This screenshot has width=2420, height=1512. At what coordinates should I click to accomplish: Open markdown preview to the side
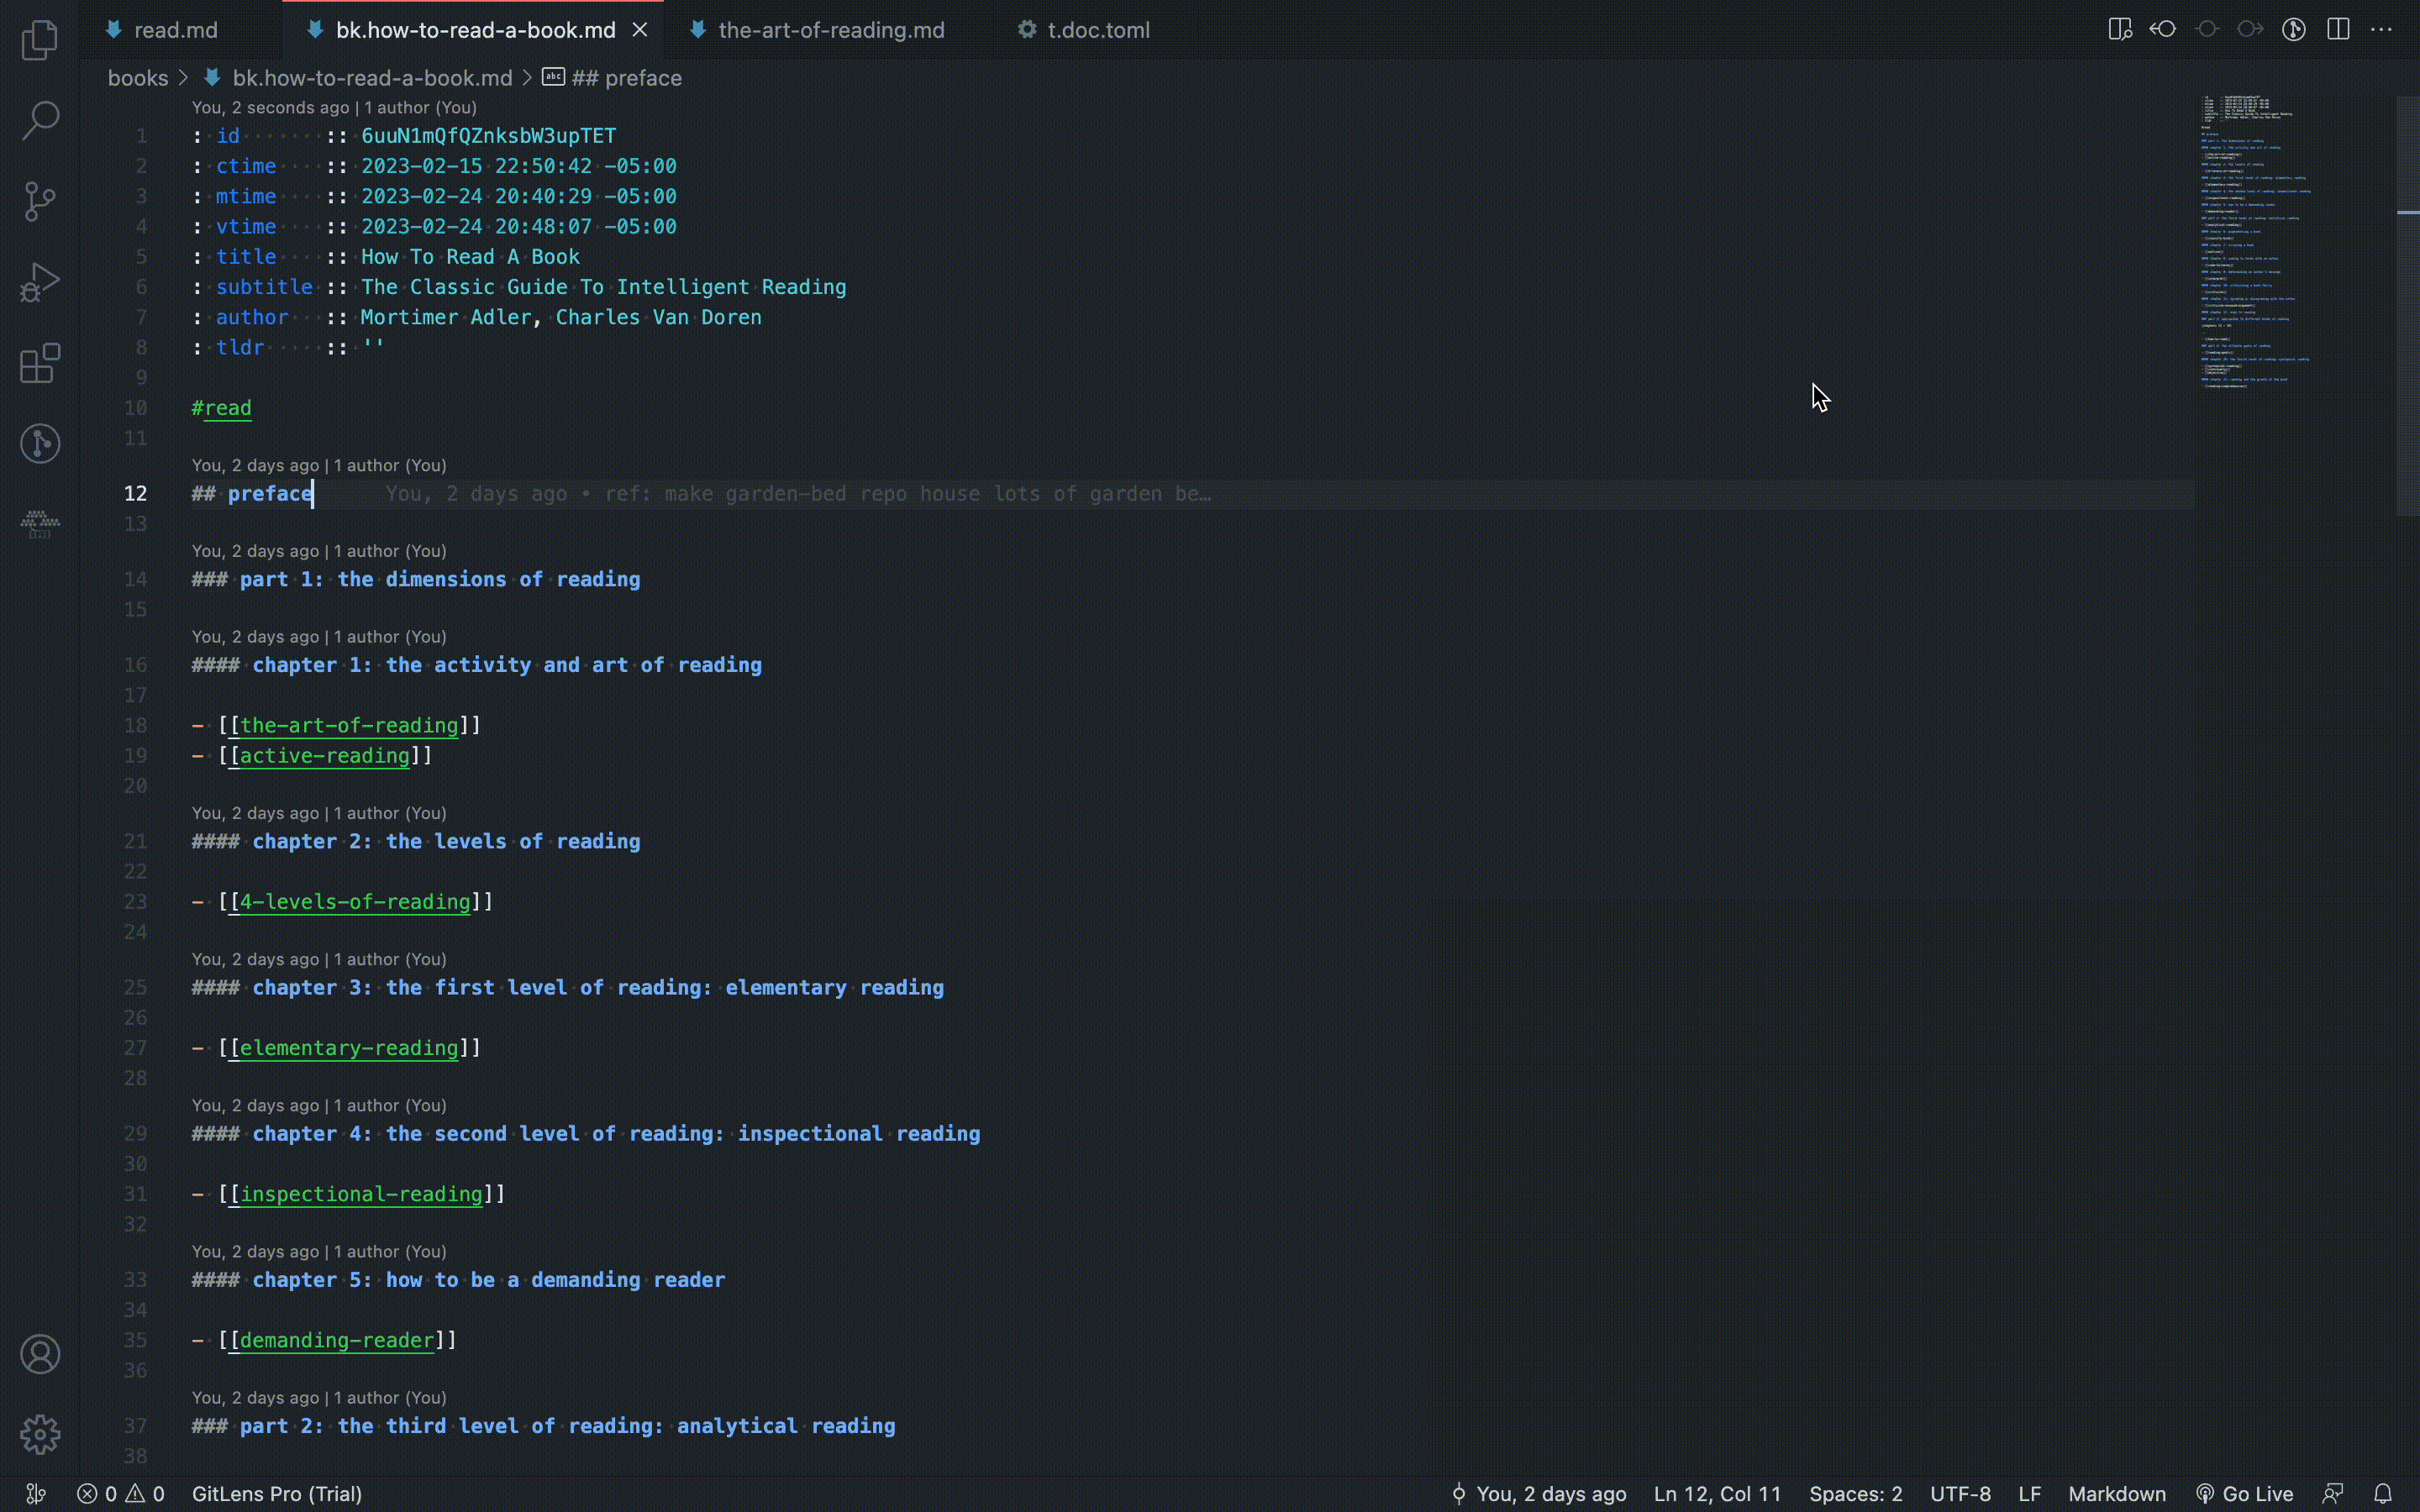(x=2119, y=30)
